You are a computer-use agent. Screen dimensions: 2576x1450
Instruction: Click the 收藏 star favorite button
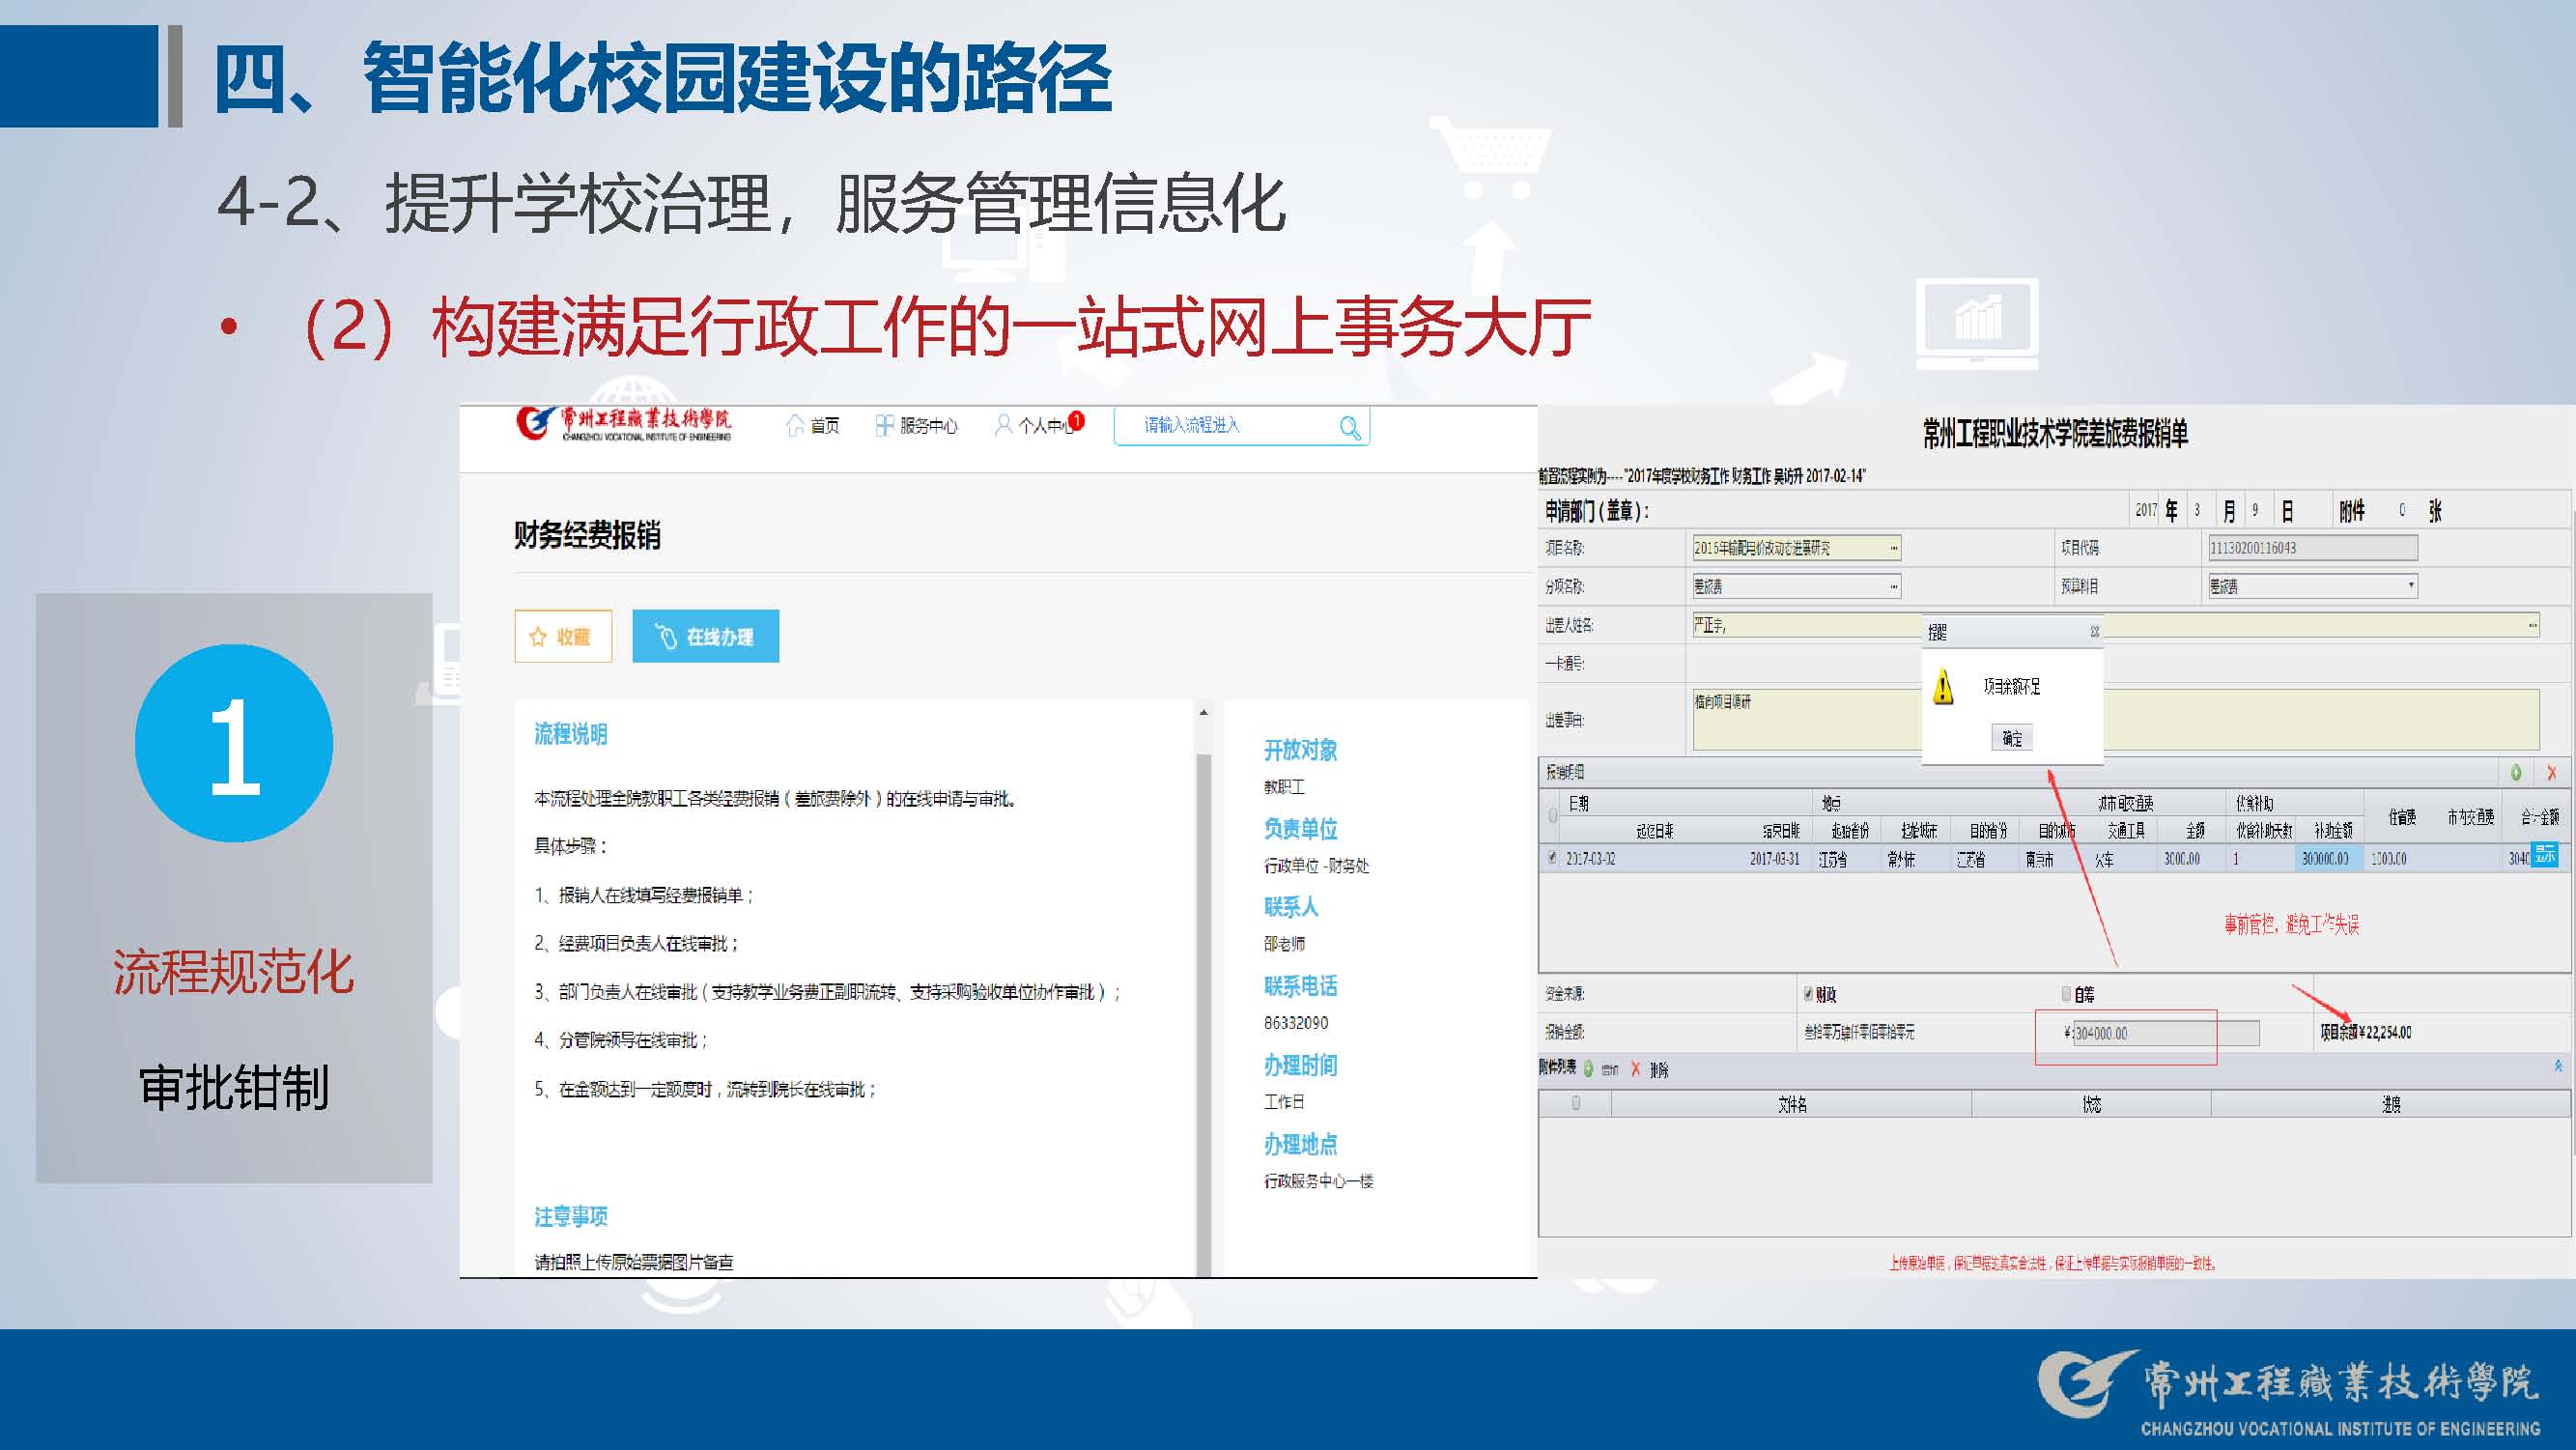tap(562, 636)
